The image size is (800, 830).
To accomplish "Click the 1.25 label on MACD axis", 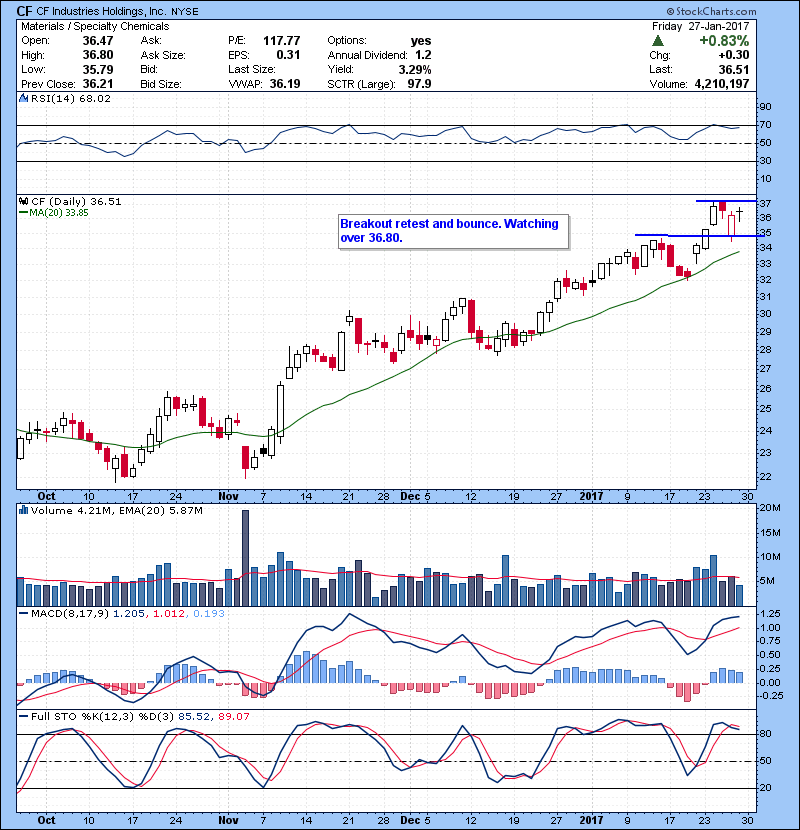I will tap(770, 614).
